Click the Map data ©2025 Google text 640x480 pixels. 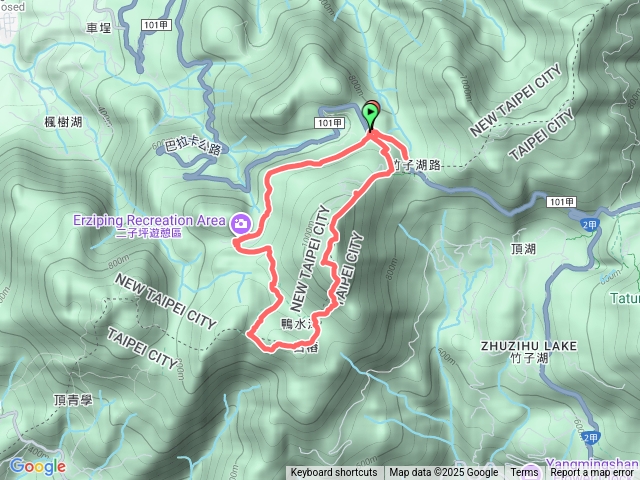pos(444,473)
